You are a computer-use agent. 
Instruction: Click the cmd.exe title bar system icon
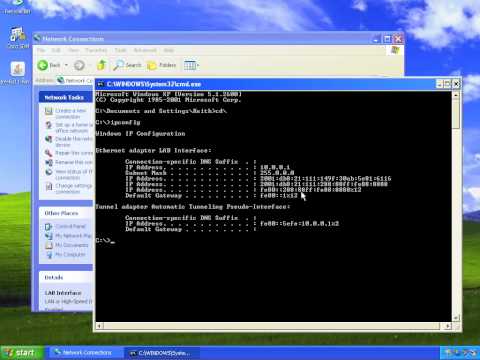(x=101, y=84)
